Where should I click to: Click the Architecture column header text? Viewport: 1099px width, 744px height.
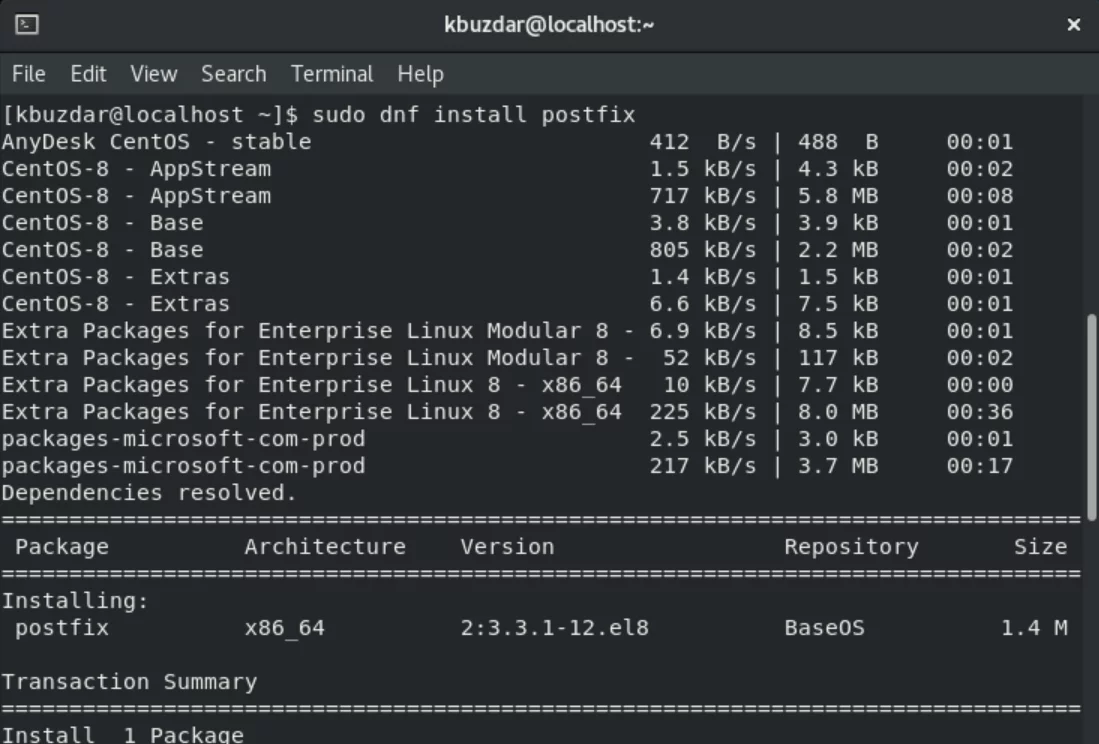[325, 546]
